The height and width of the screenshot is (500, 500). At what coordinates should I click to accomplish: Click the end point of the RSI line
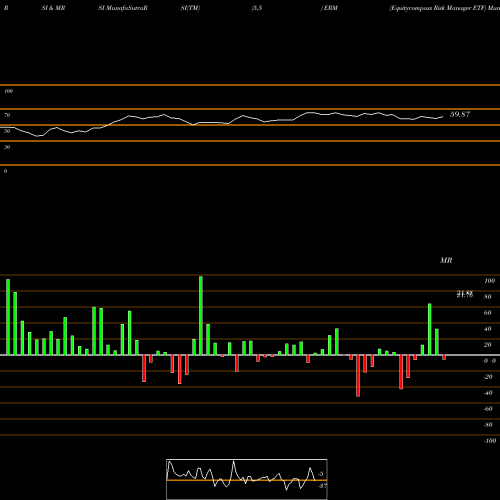point(443,117)
